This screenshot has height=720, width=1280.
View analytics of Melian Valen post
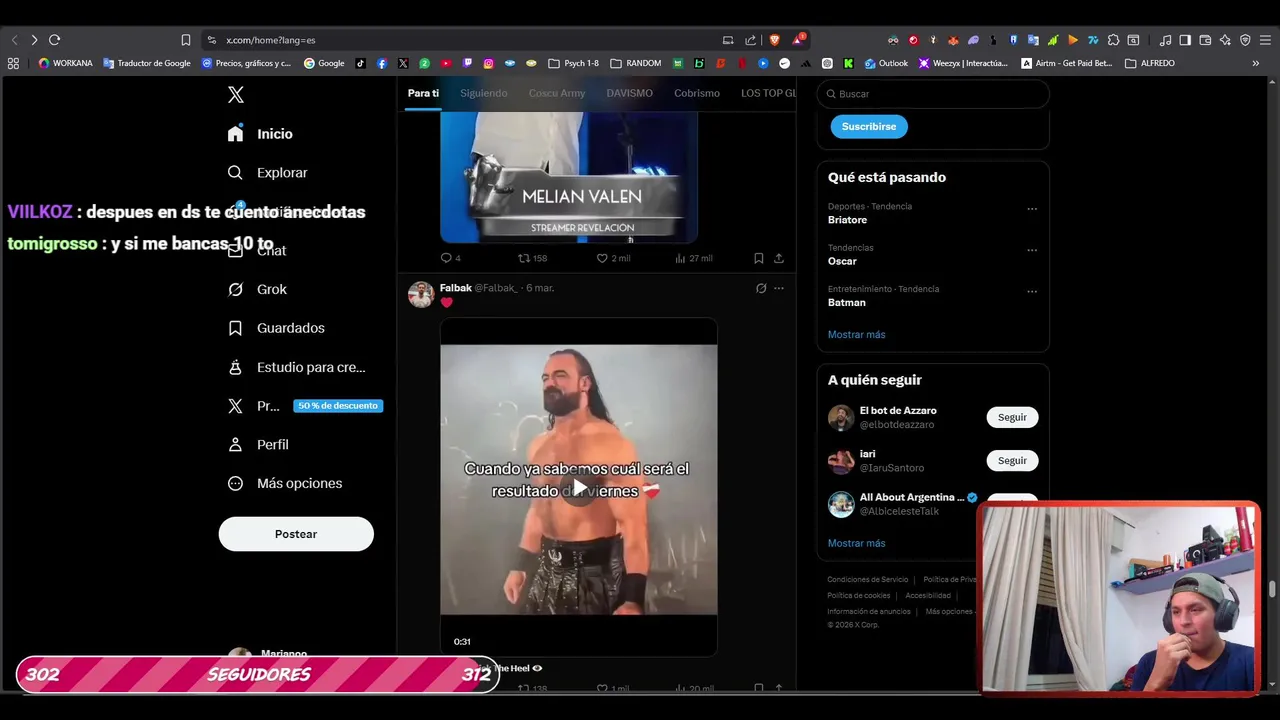pos(693,258)
